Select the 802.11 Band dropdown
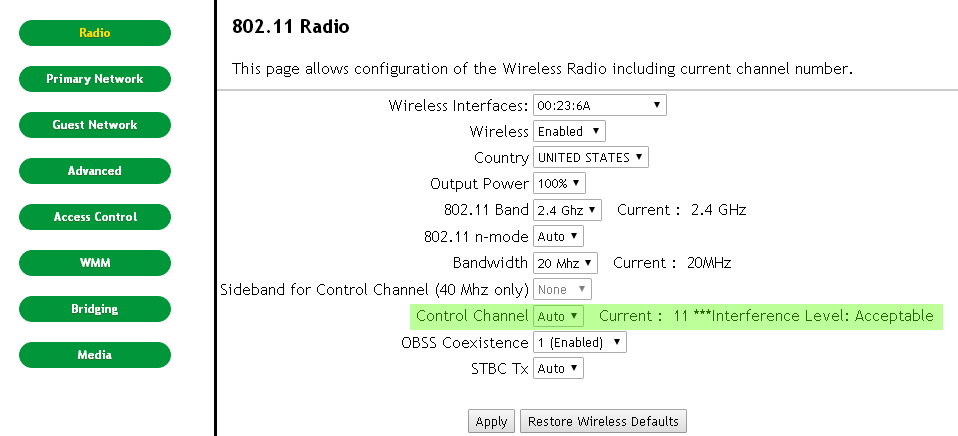The image size is (958, 436). 567,210
